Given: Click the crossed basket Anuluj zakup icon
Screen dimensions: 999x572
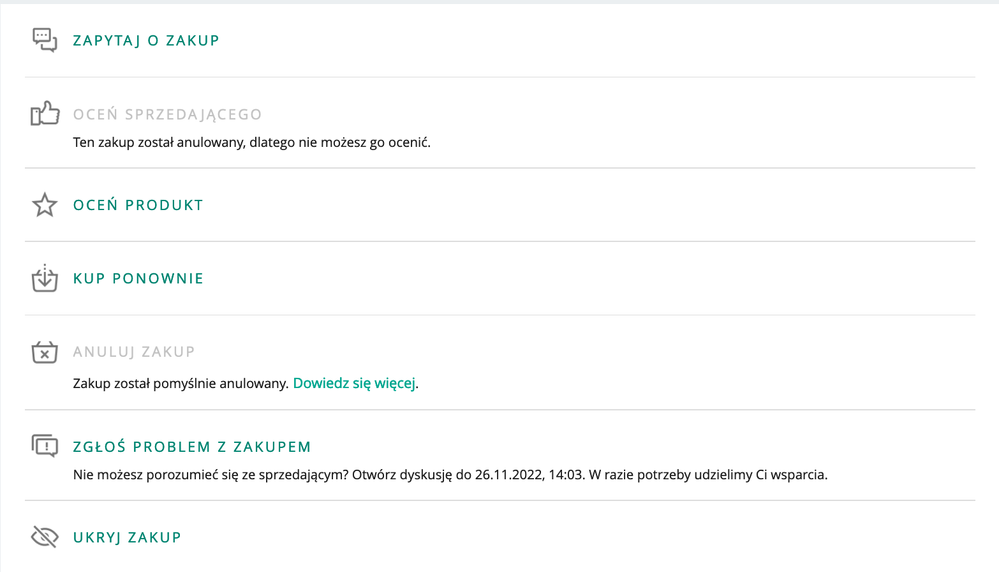Looking at the screenshot, I should (x=45, y=352).
